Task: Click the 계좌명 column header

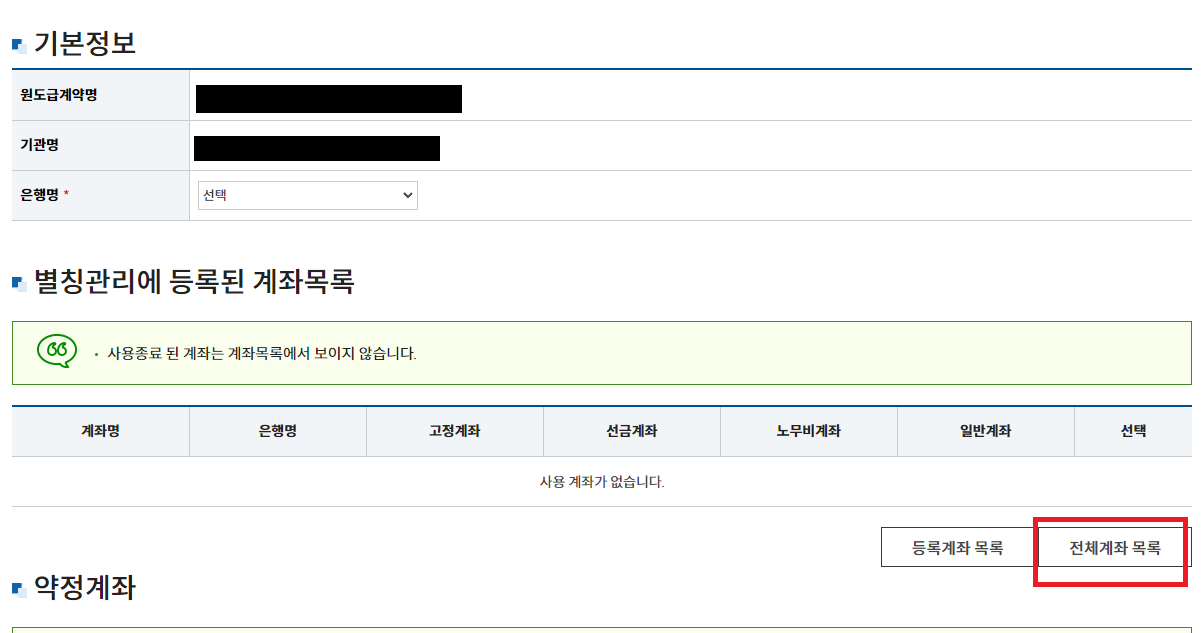Action: [101, 431]
